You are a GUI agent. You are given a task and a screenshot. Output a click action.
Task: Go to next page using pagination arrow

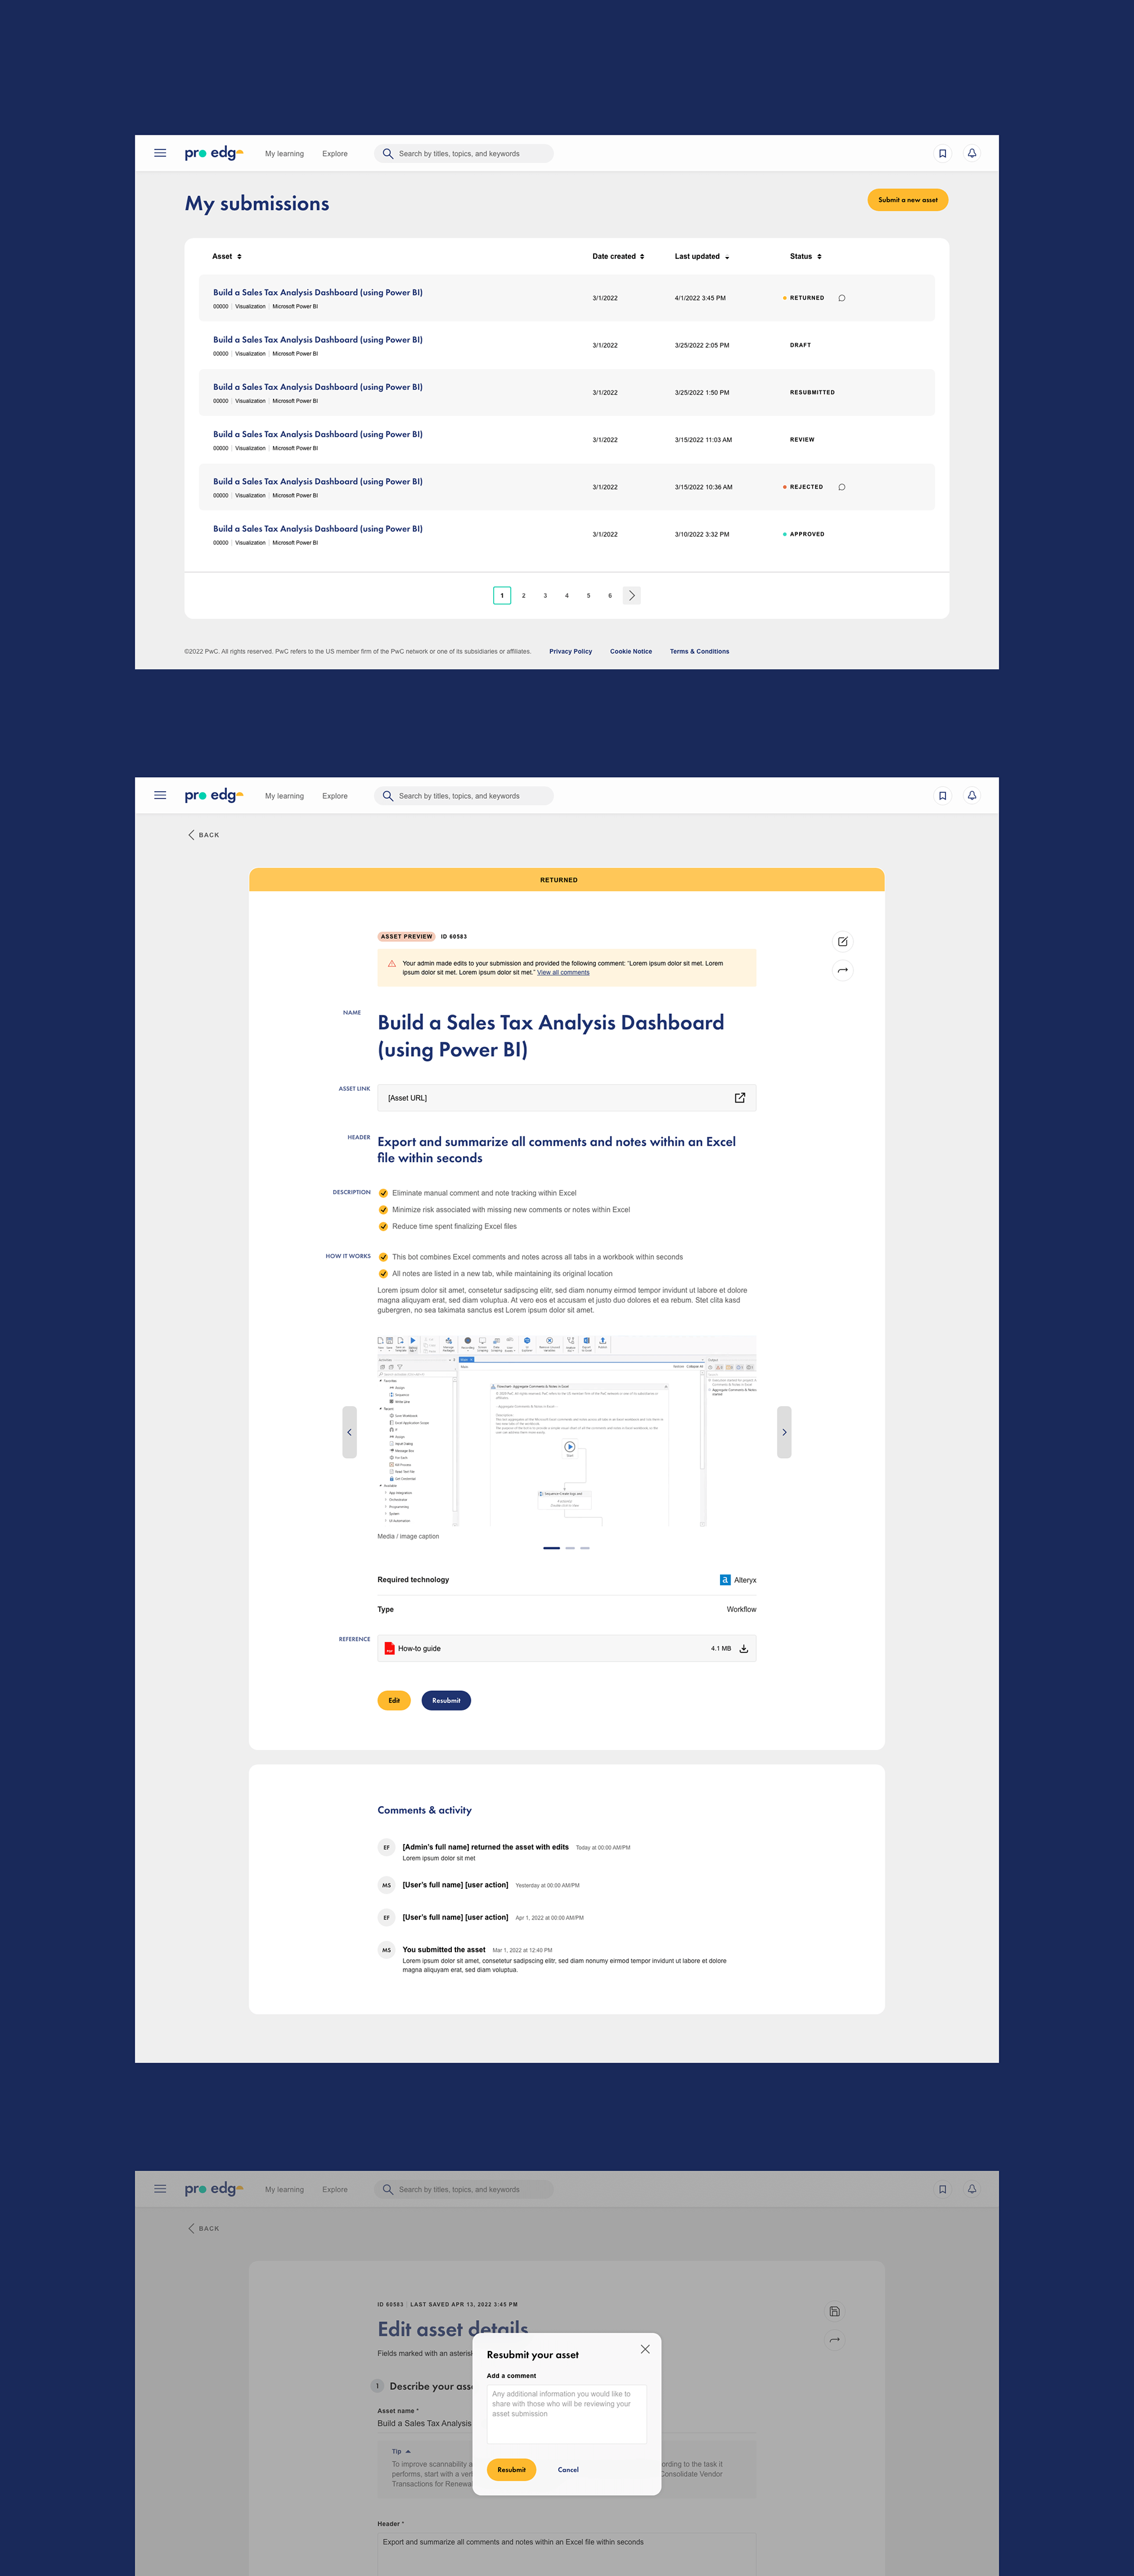[631, 595]
